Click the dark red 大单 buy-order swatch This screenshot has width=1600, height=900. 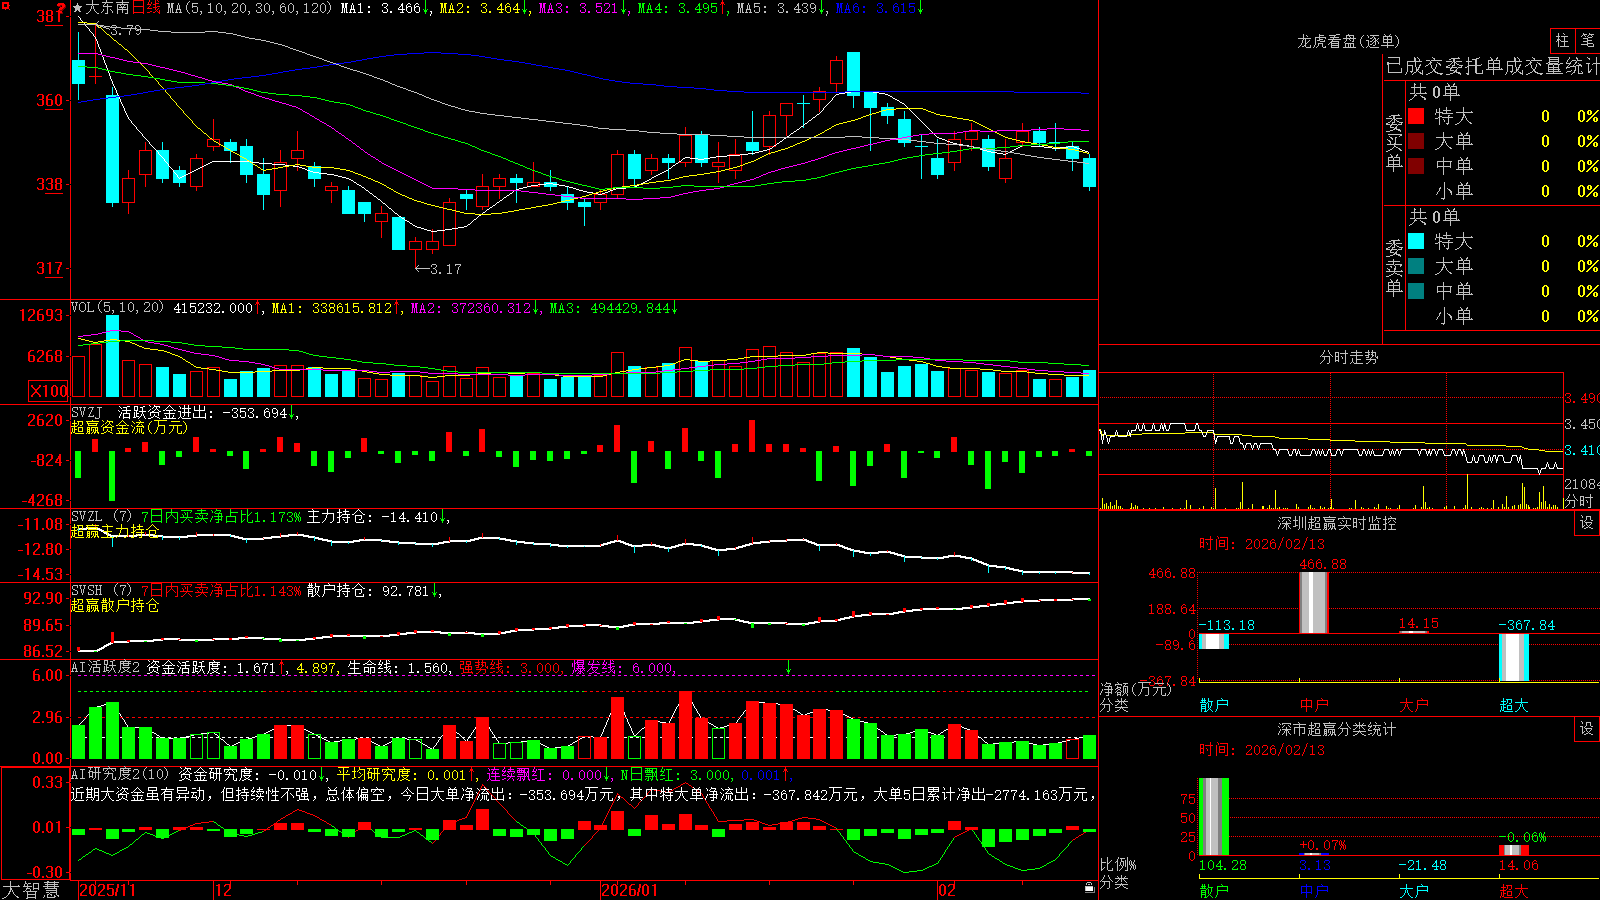[x=1416, y=141]
